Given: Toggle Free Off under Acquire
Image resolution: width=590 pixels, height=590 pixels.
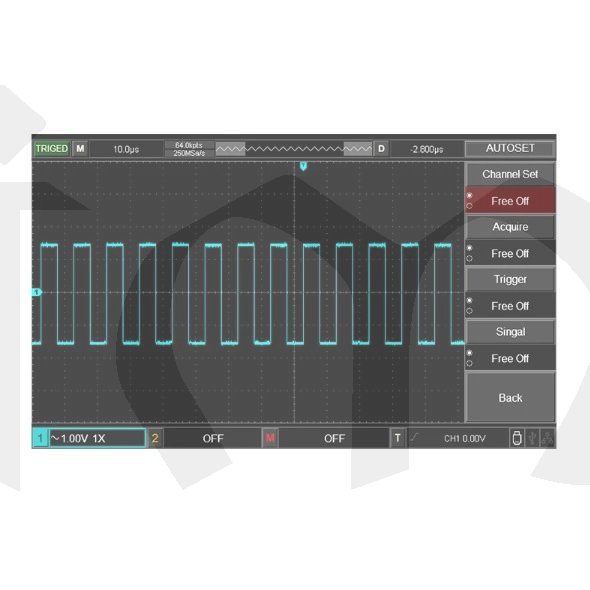Looking at the screenshot, I should [x=510, y=254].
